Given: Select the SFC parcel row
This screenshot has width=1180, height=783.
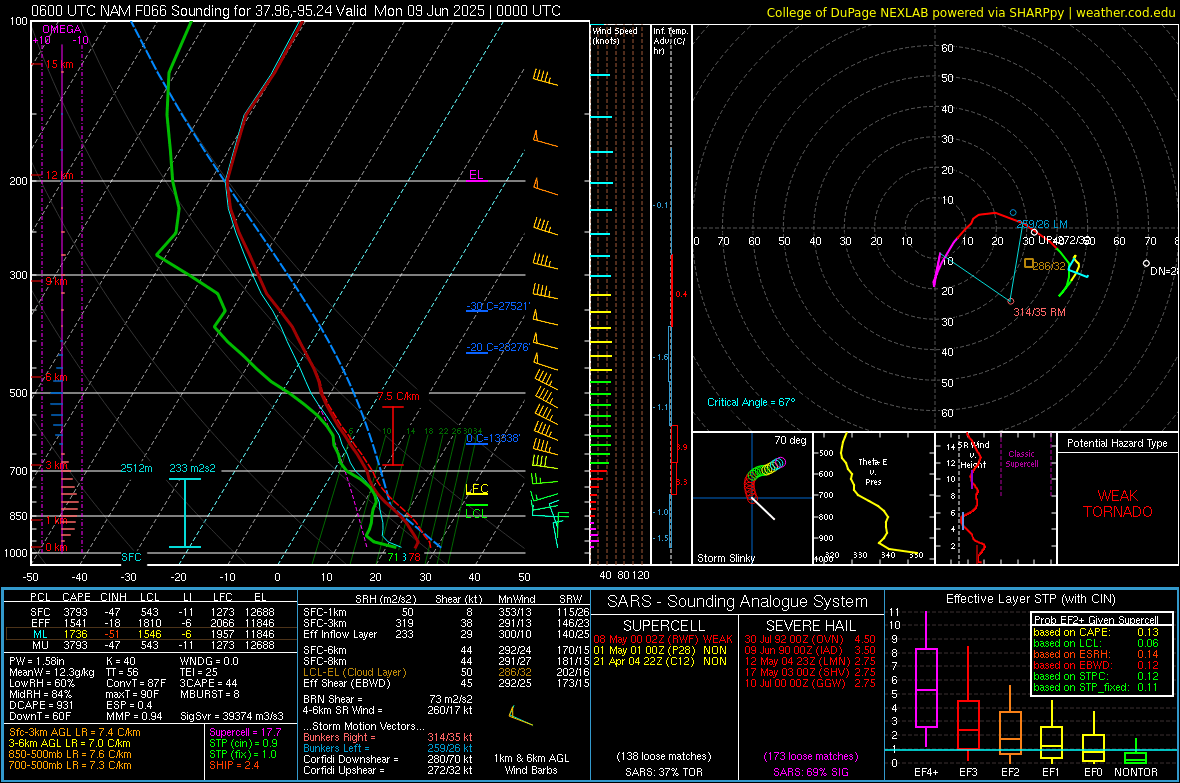Looking at the screenshot, I should click(152, 612).
